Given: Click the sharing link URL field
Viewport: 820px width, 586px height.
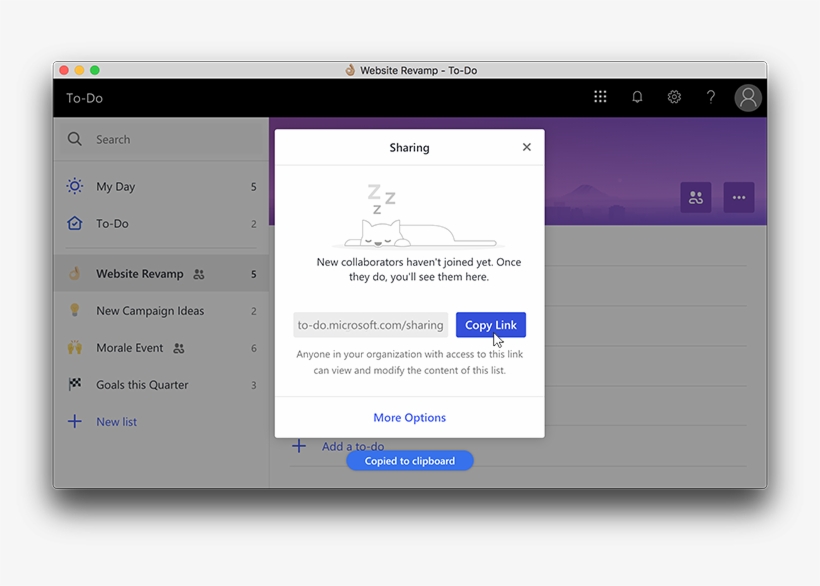Looking at the screenshot, I should click(x=370, y=325).
